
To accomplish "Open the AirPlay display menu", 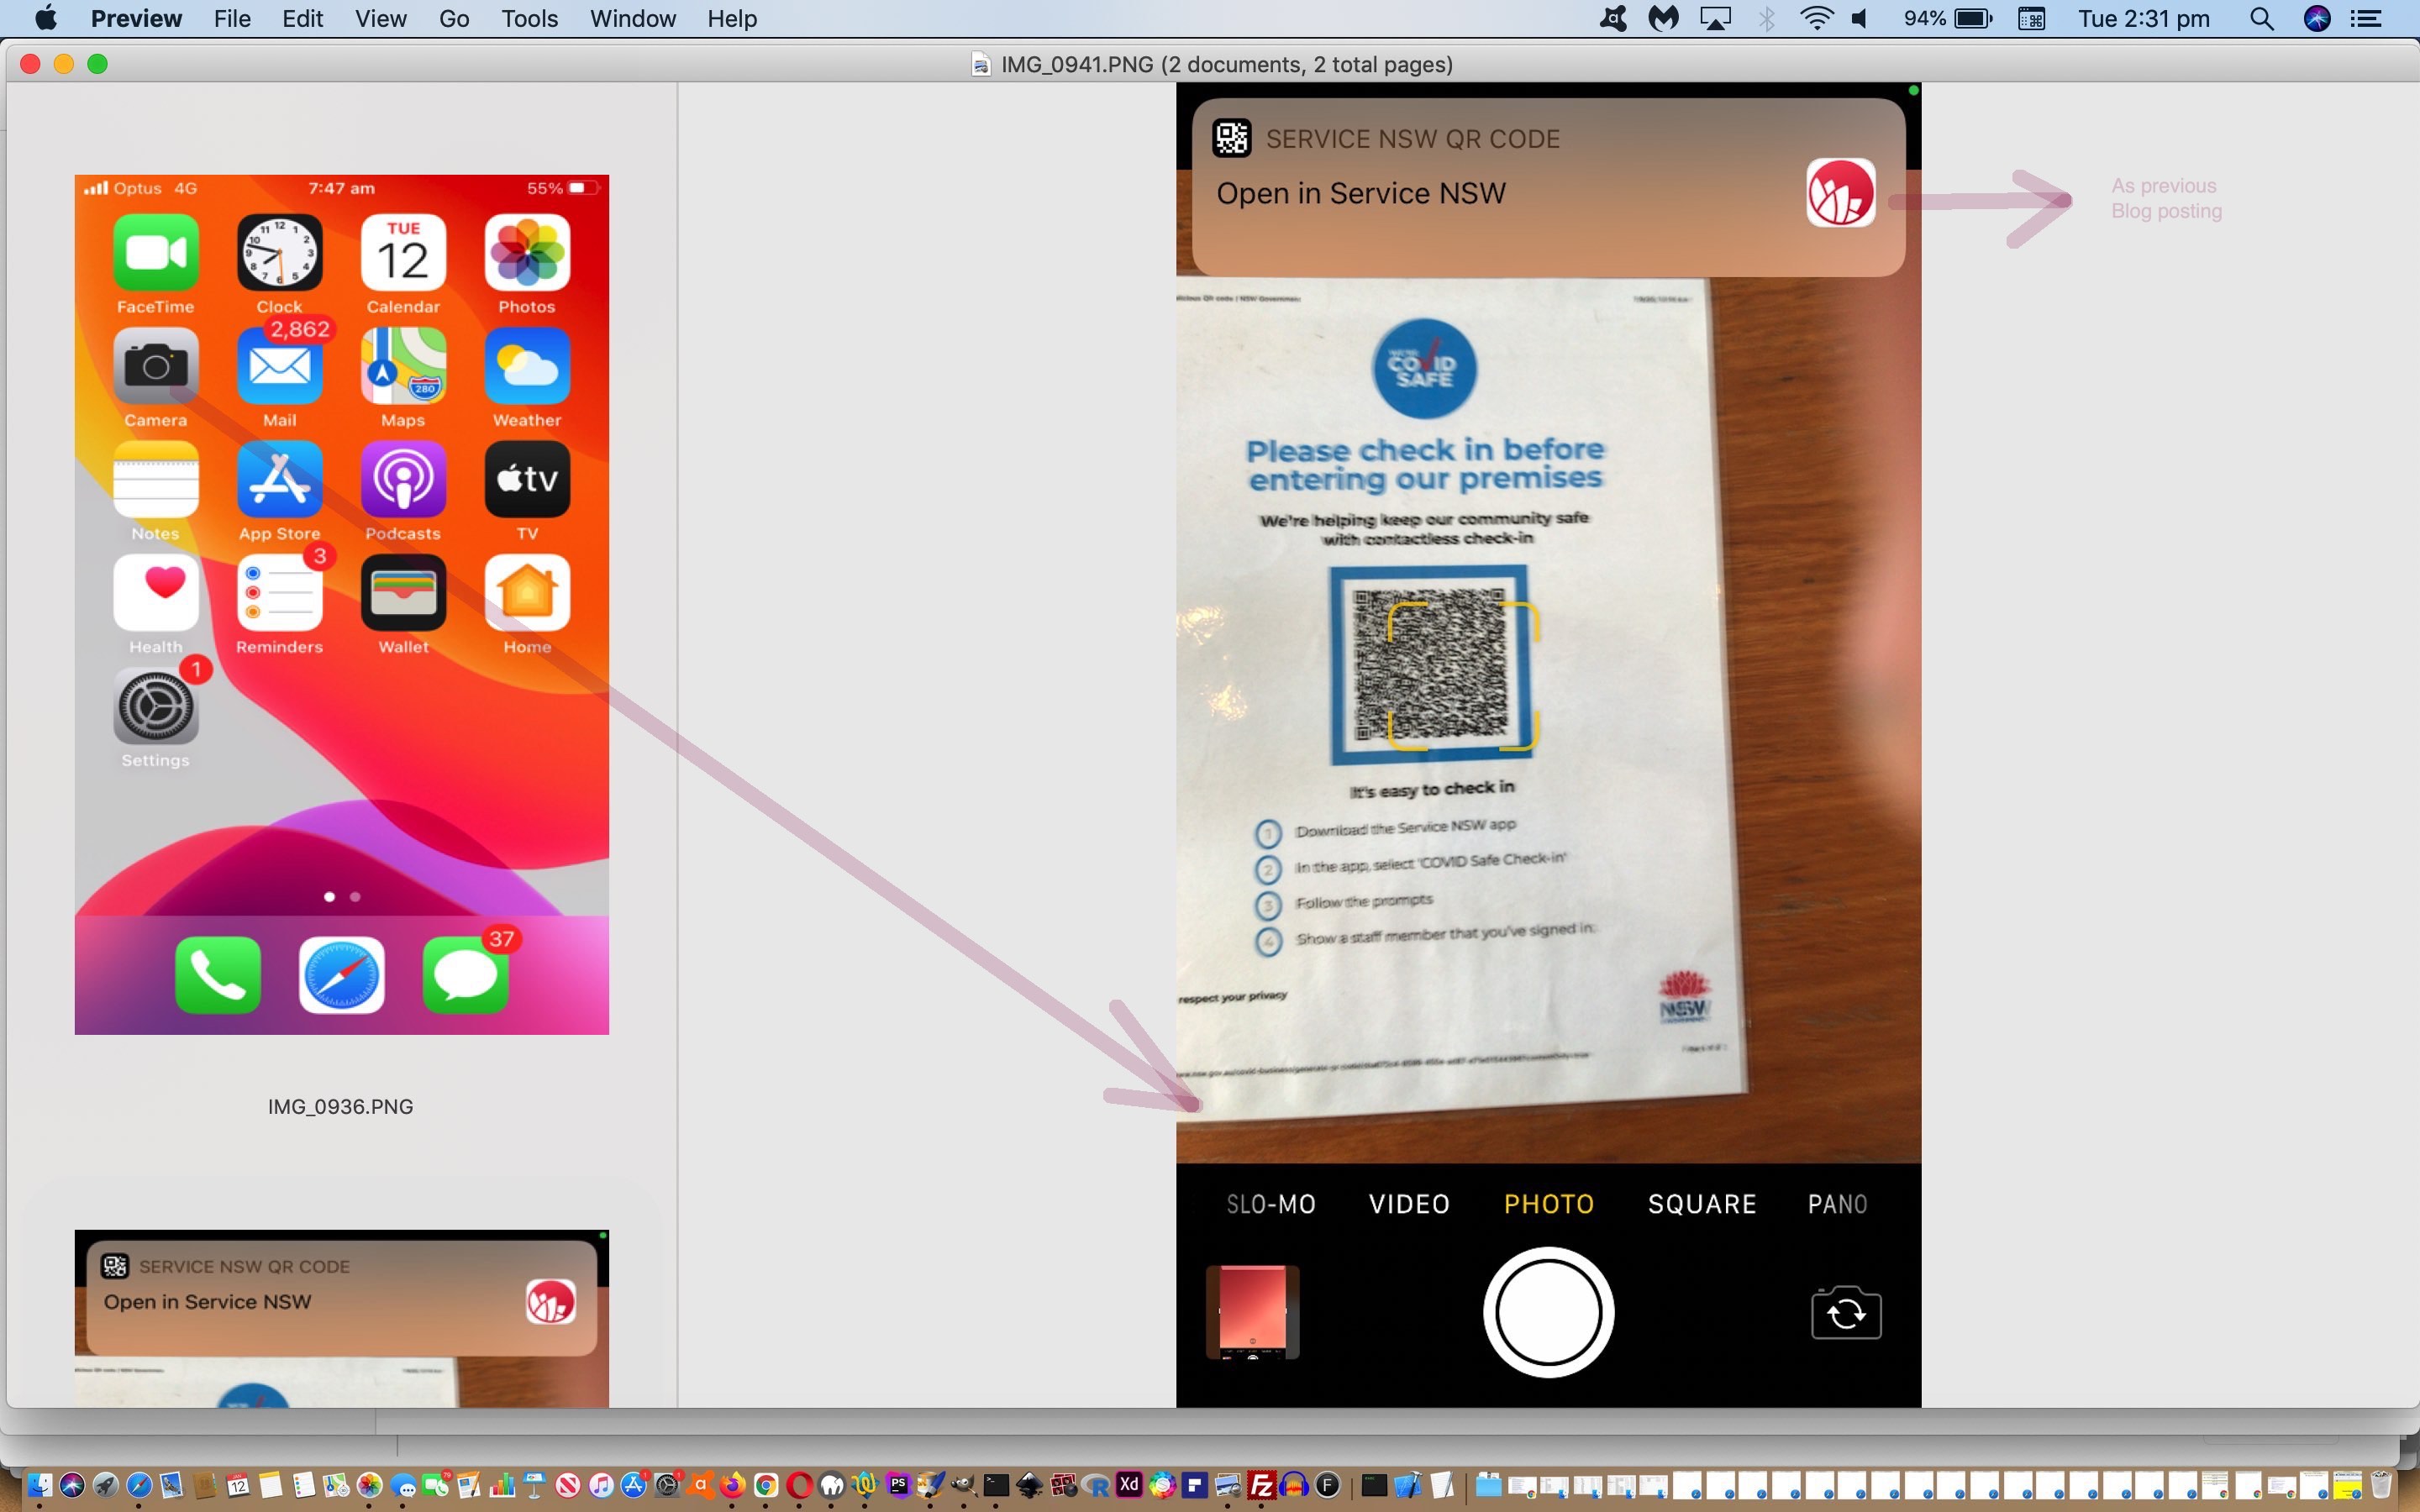I will click(x=1716, y=18).
